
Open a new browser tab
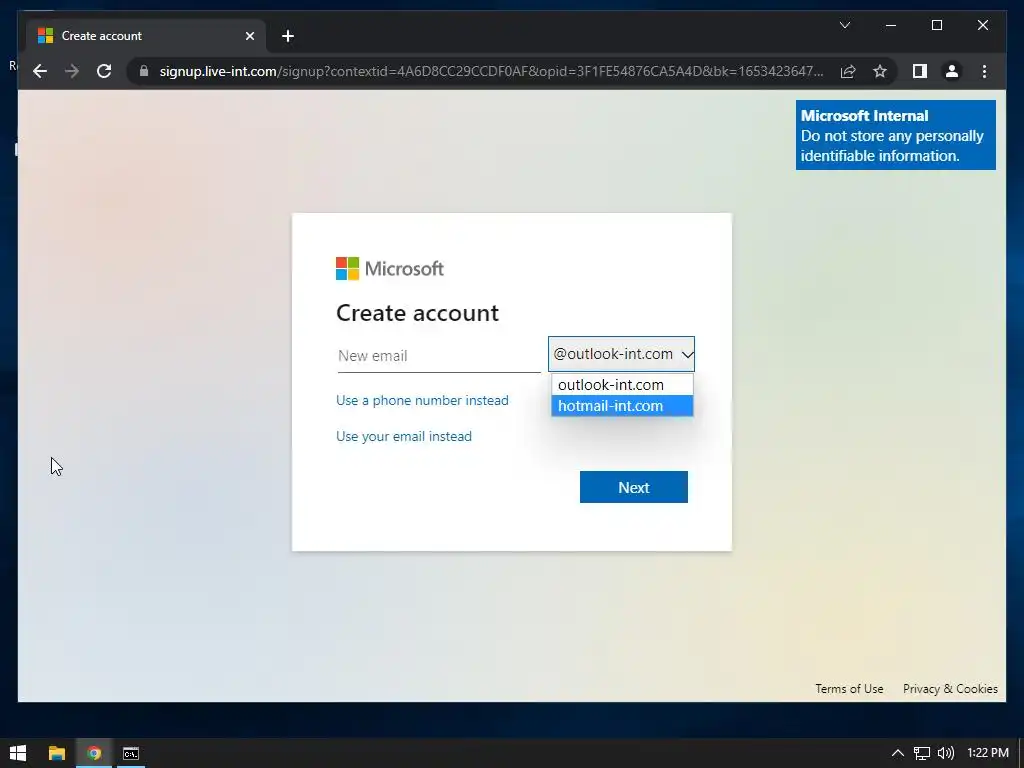(x=287, y=36)
